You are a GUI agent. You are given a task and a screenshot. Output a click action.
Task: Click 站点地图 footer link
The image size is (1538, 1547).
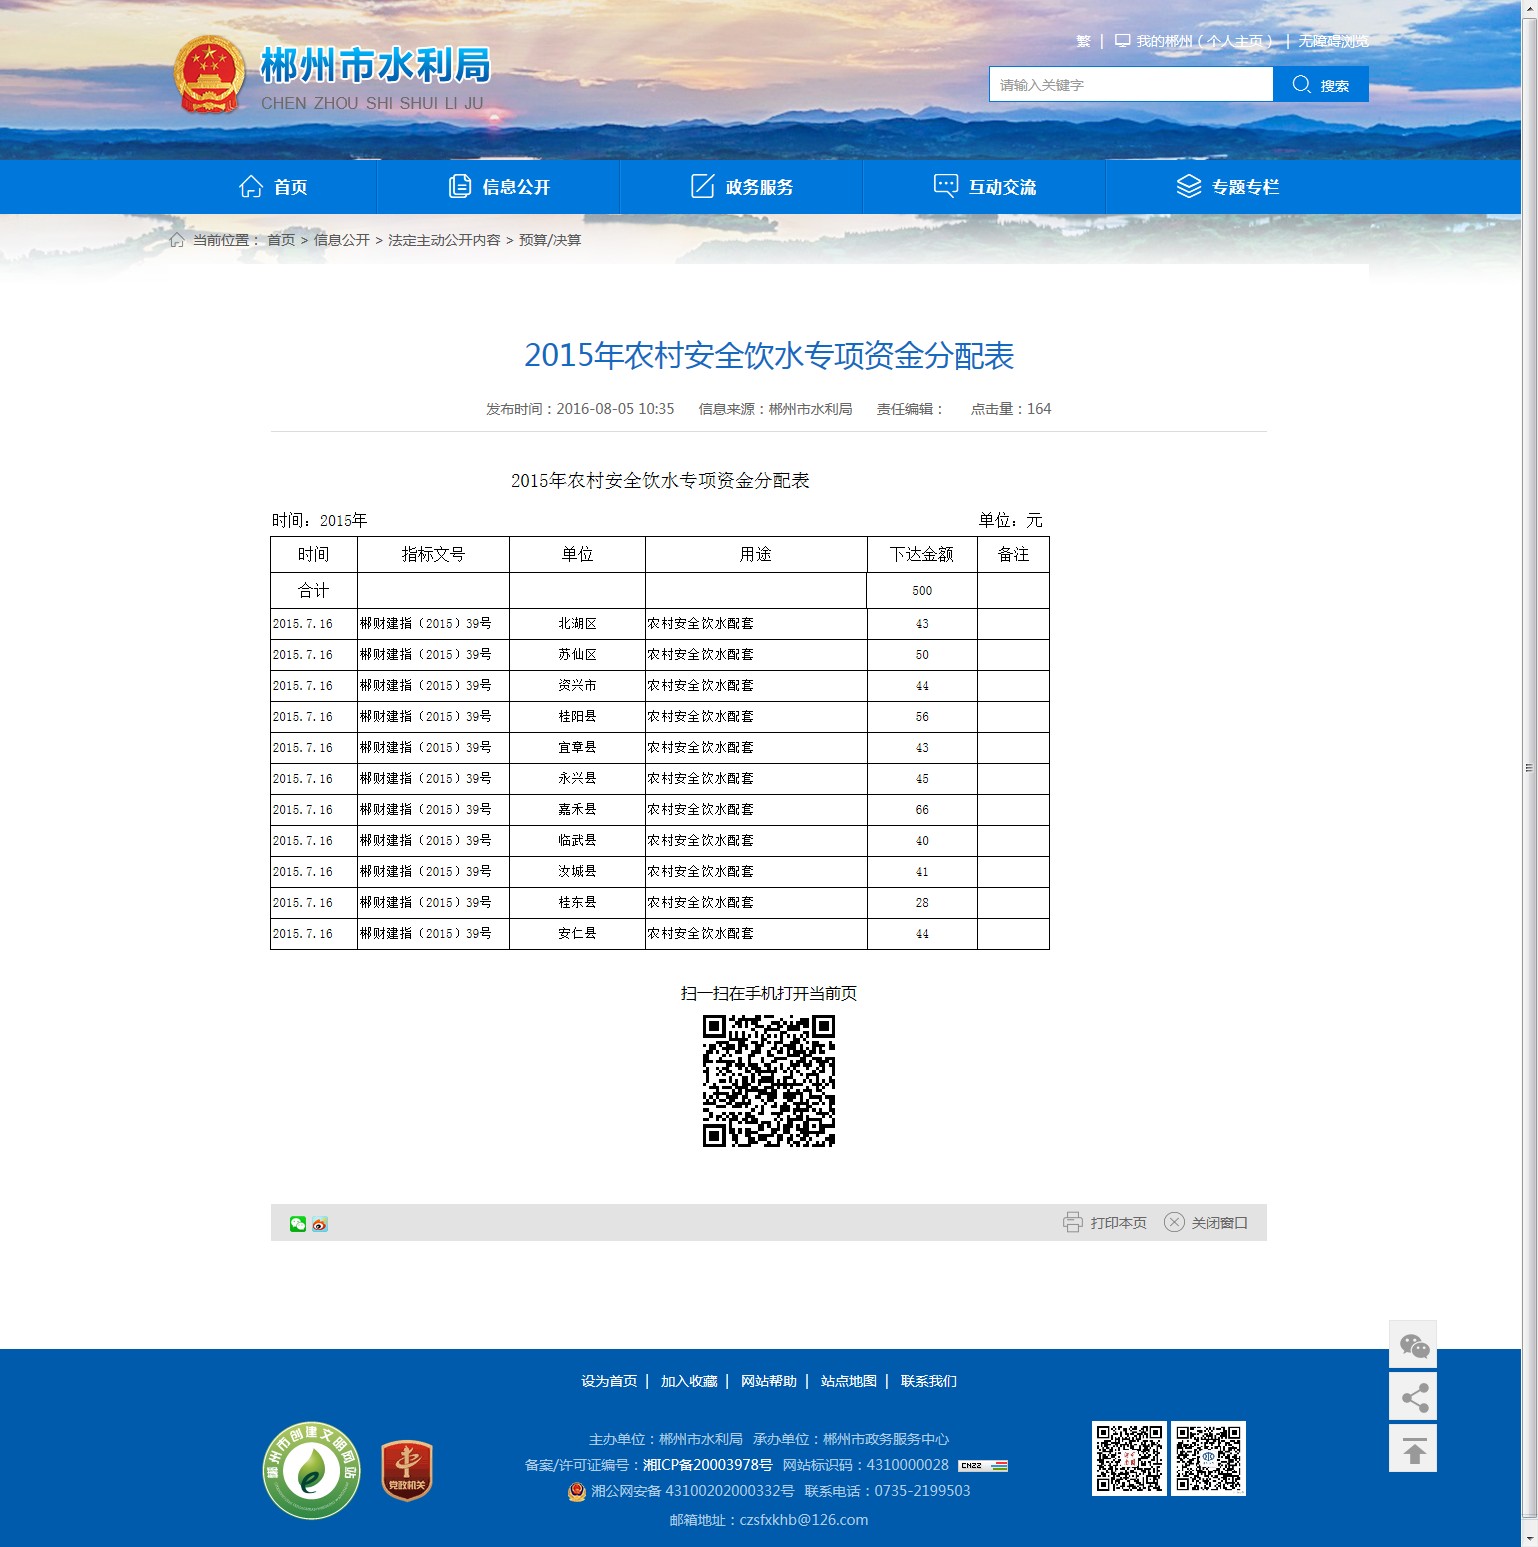(849, 1381)
